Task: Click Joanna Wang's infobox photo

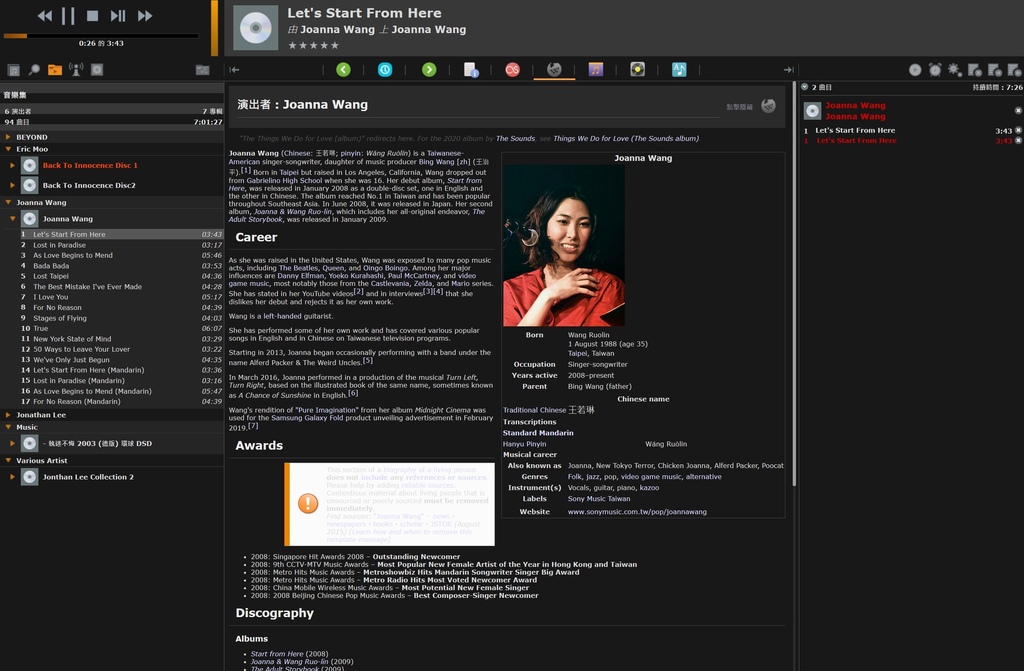Action: point(564,245)
